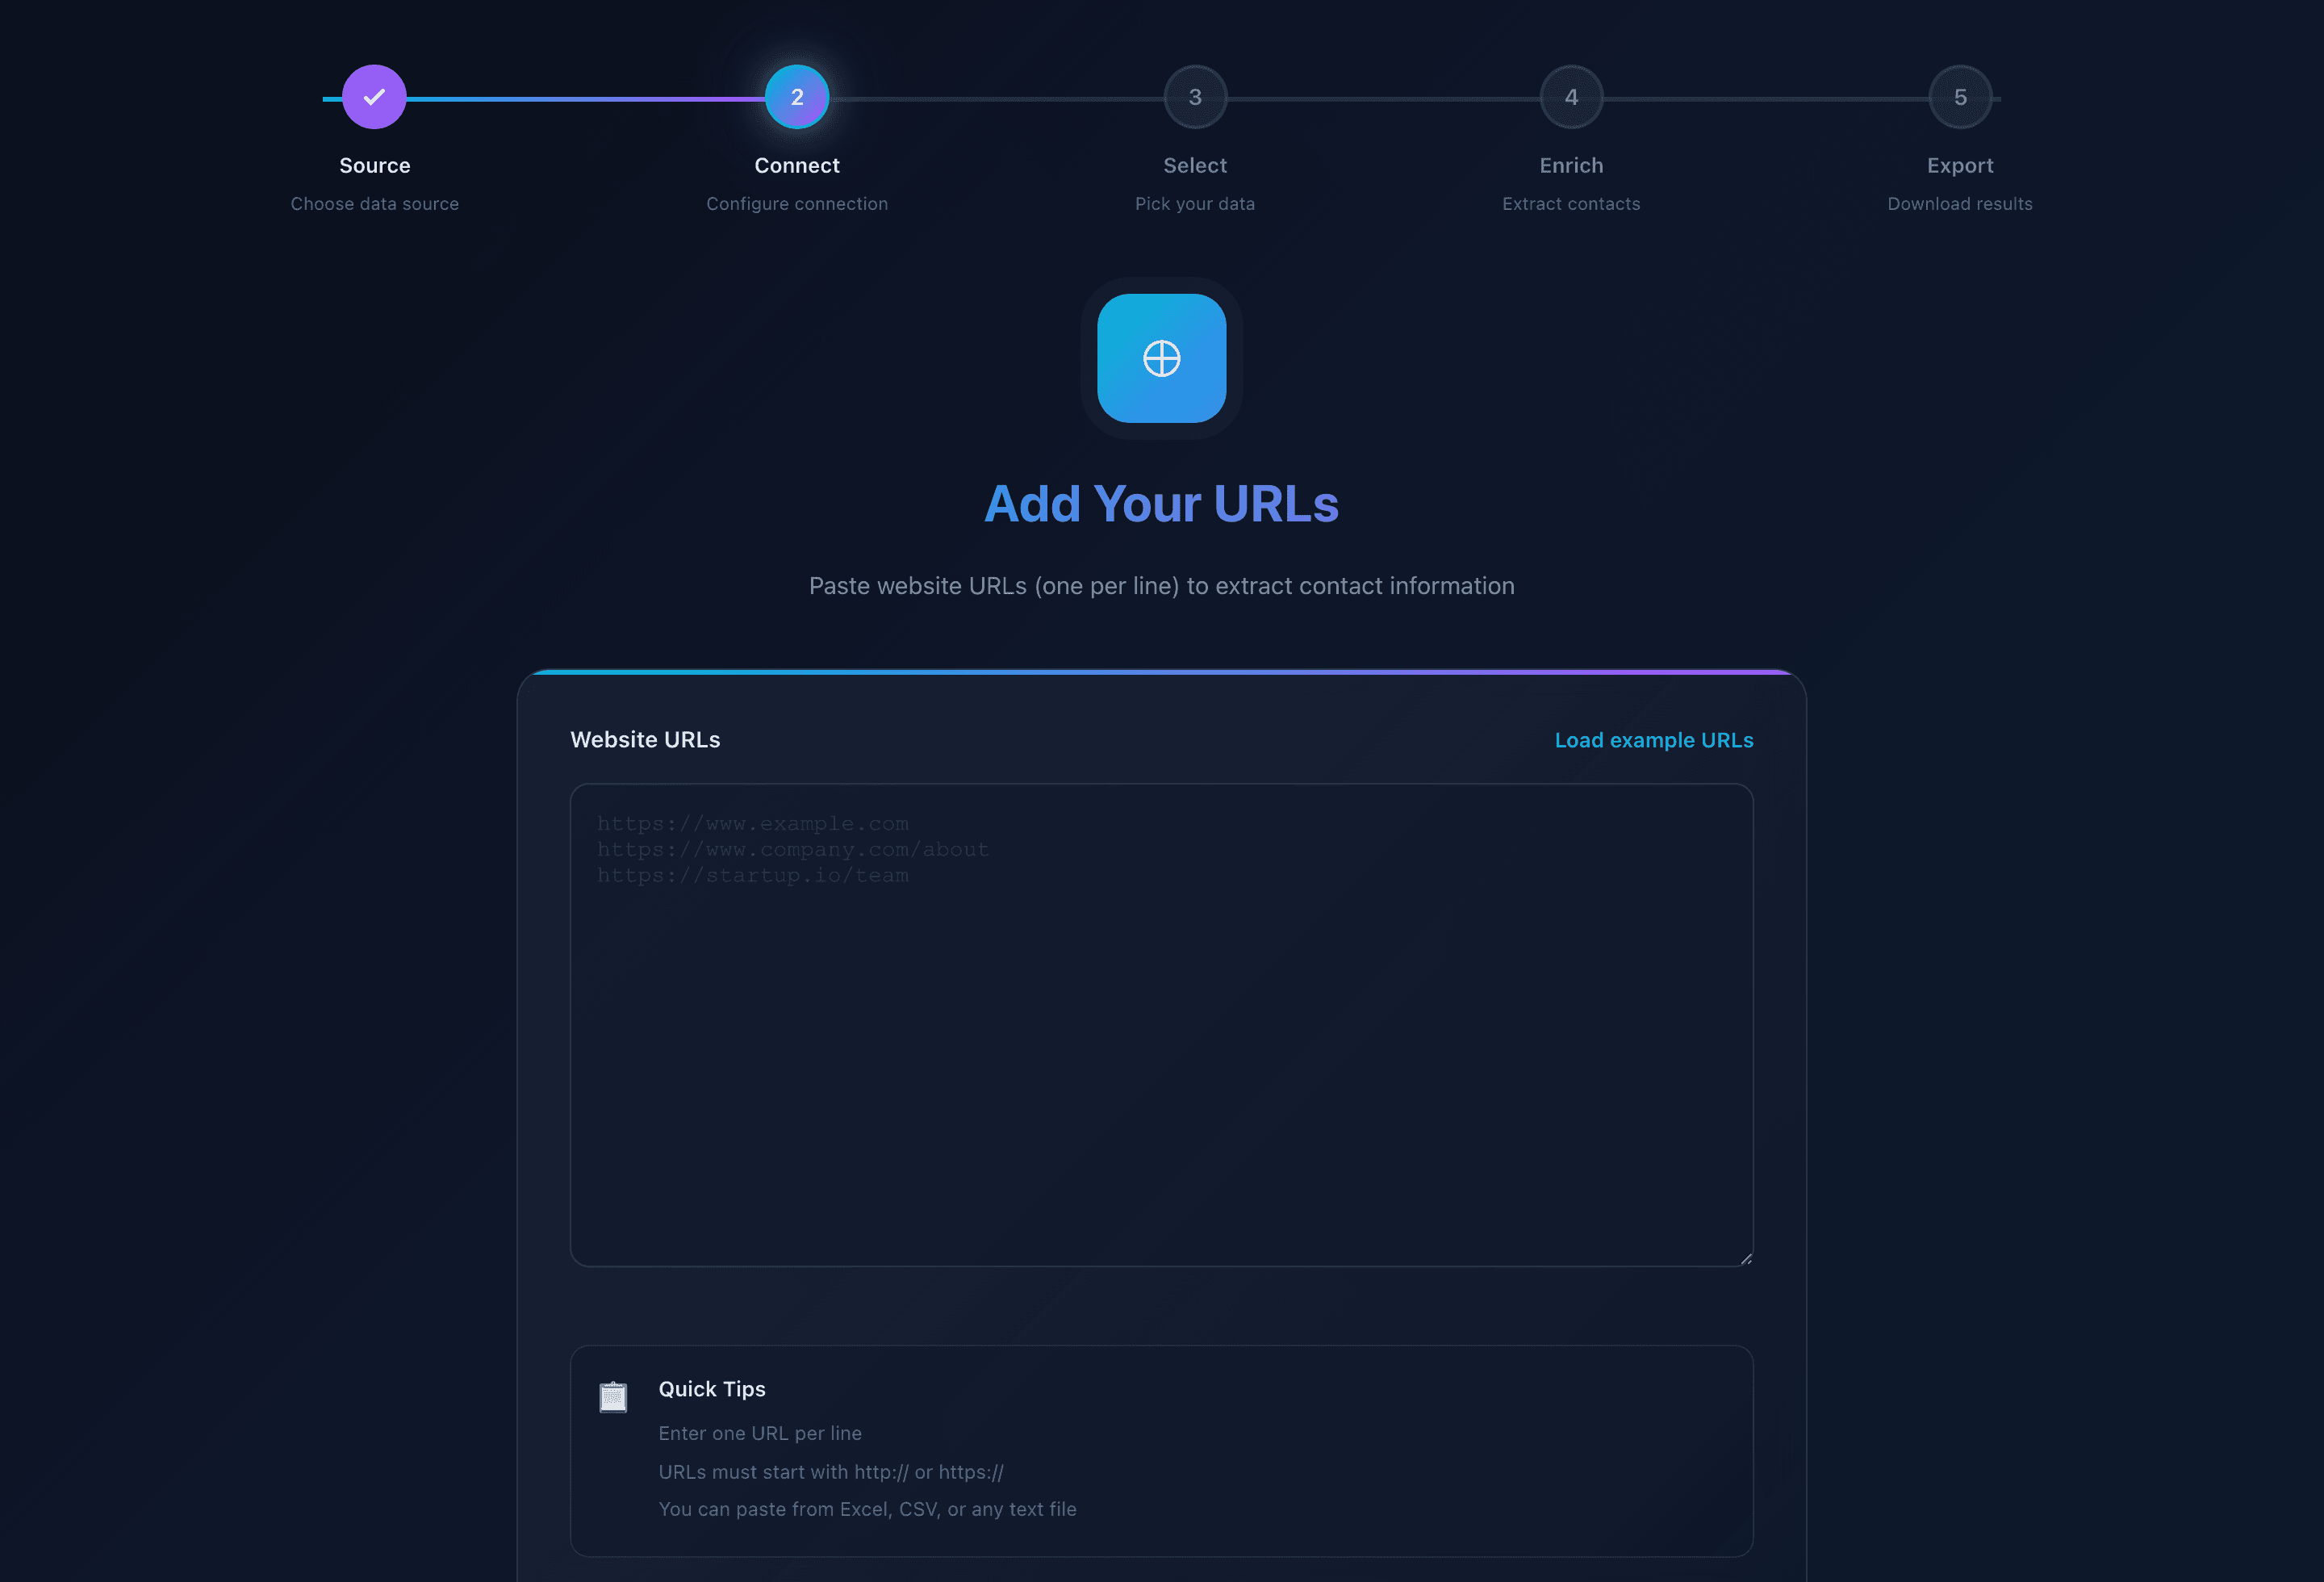Click the Select step label

click(x=1195, y=166)
